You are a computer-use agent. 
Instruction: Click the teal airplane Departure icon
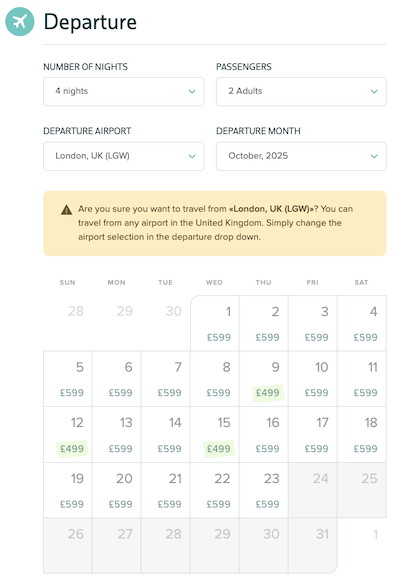pyautogui.click(x=19, y=21)
